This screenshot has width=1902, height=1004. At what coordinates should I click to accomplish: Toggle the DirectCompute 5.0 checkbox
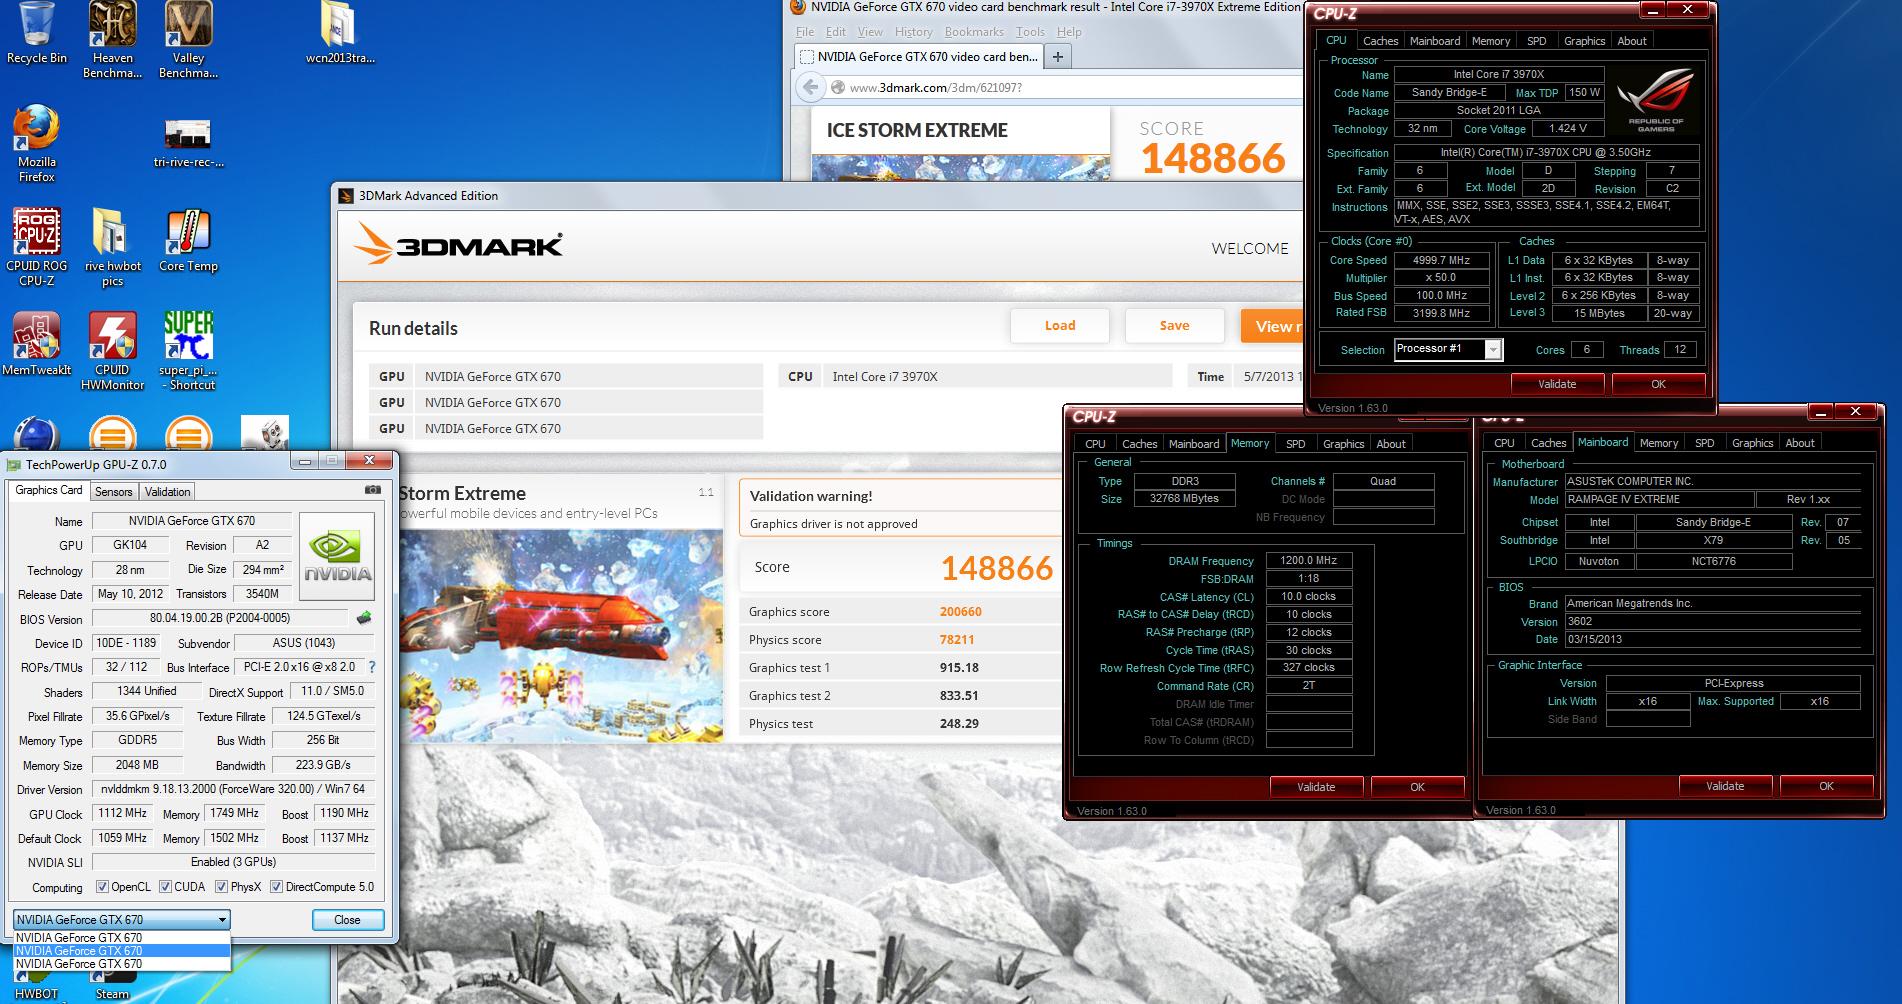tap(277, 887)
